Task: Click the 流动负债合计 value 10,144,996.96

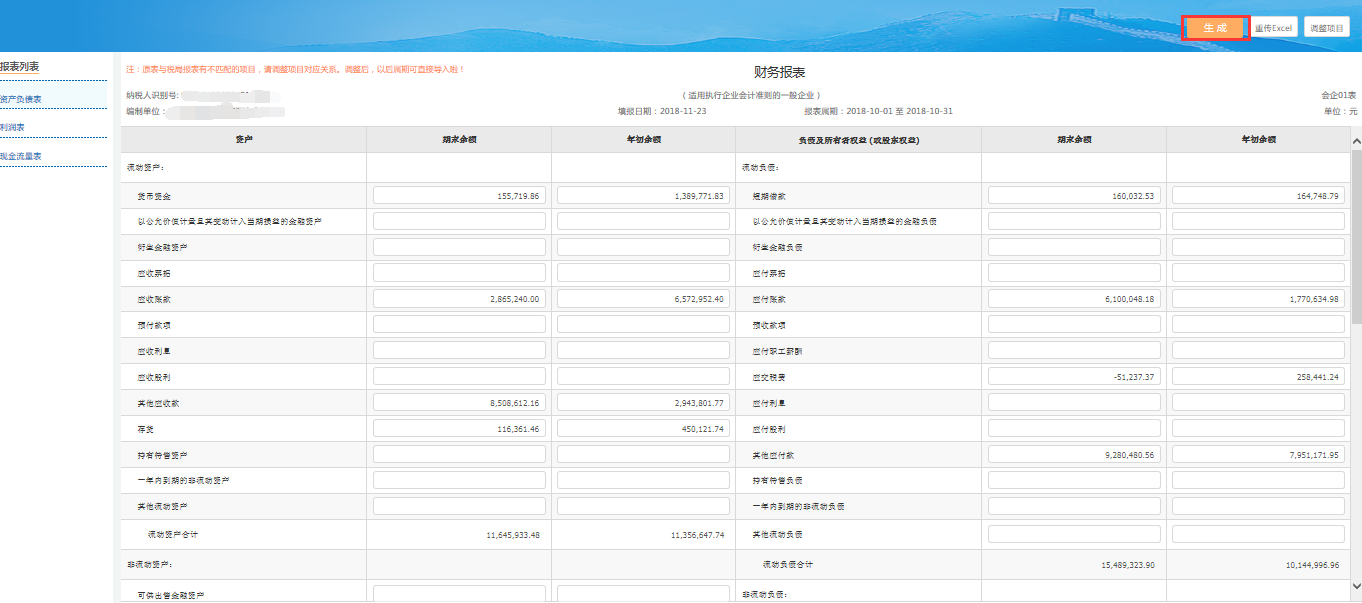Action: click(x=1312, y=565)
